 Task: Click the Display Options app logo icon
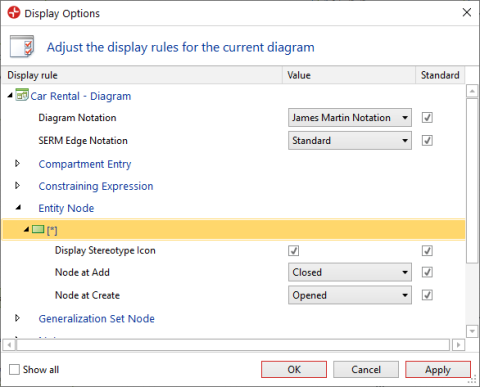(x=14, y=13)
